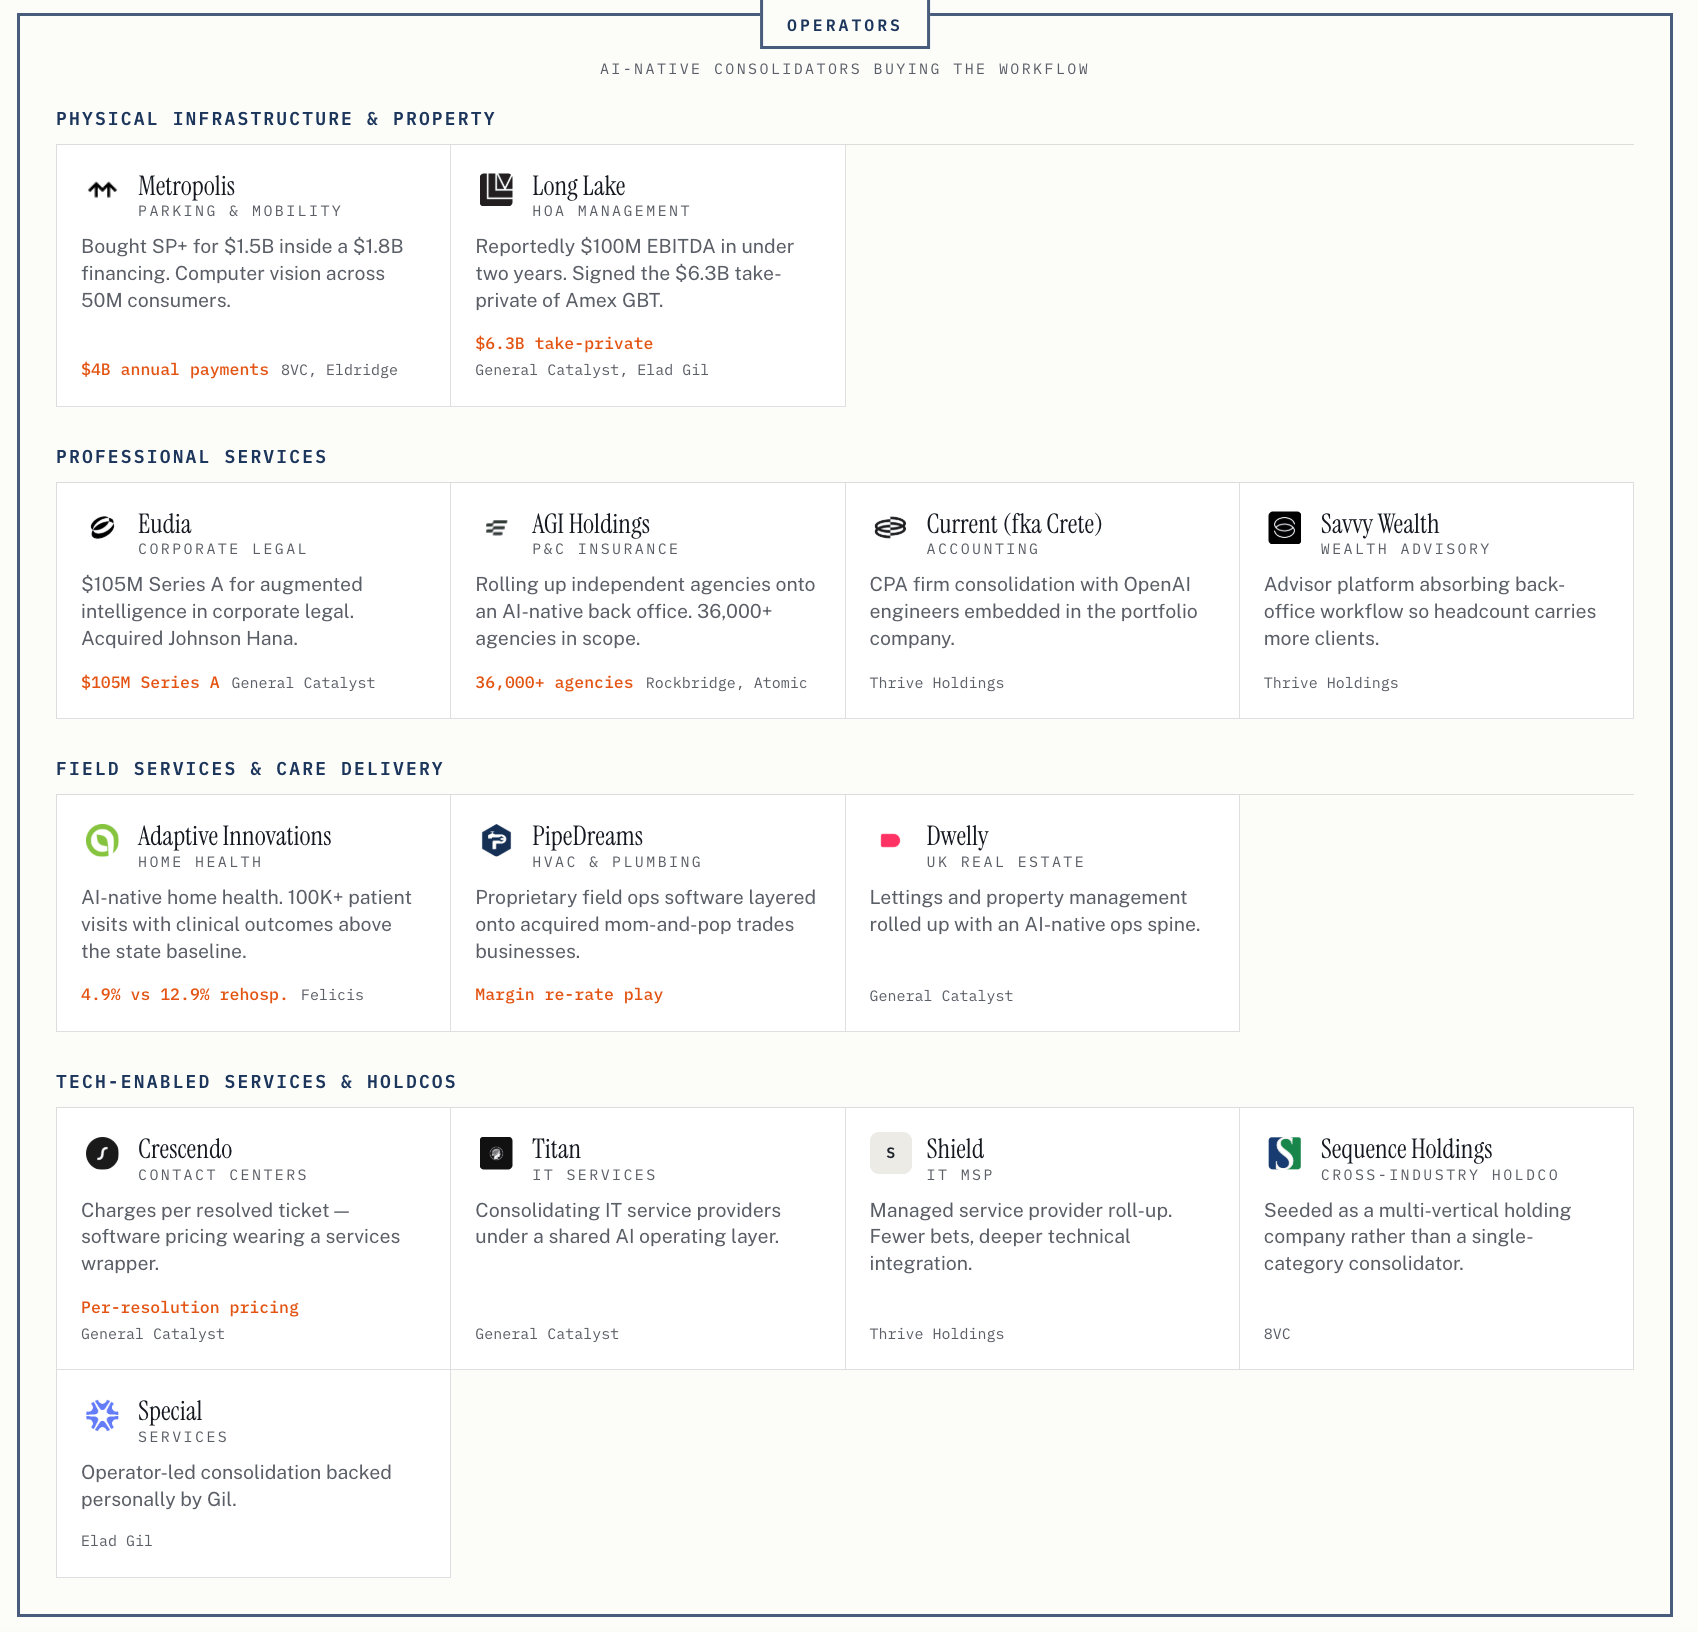1698x1632 pixels.
Task: Click the "Per-resolution pricing" highlight
Action: click(190, 1308)
